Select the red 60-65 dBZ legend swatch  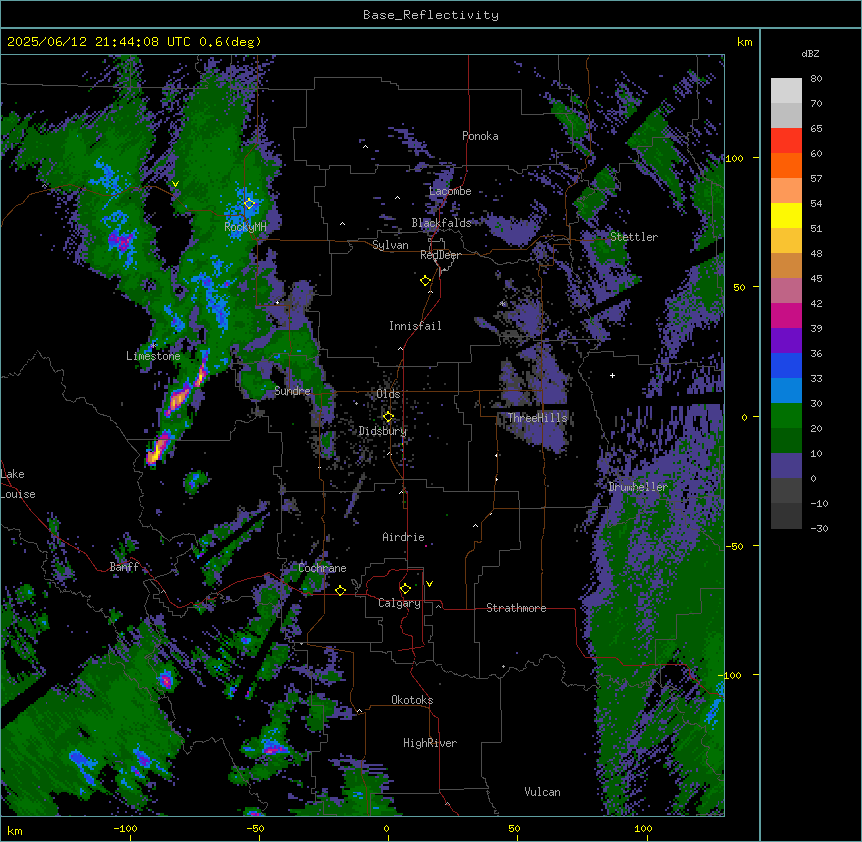pyautogui.click(x=786, y=141)
